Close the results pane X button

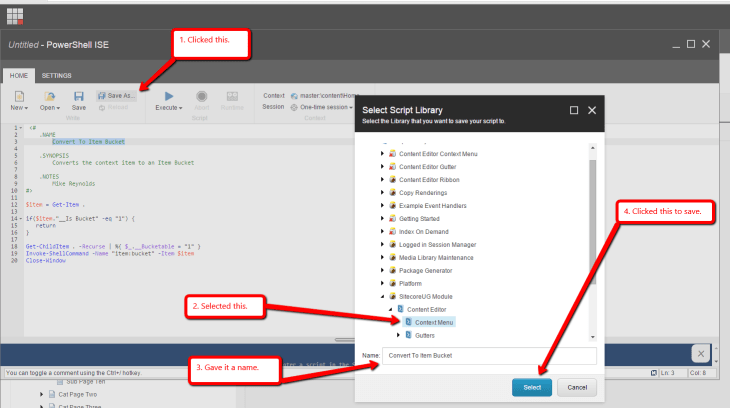click(701, 354)
